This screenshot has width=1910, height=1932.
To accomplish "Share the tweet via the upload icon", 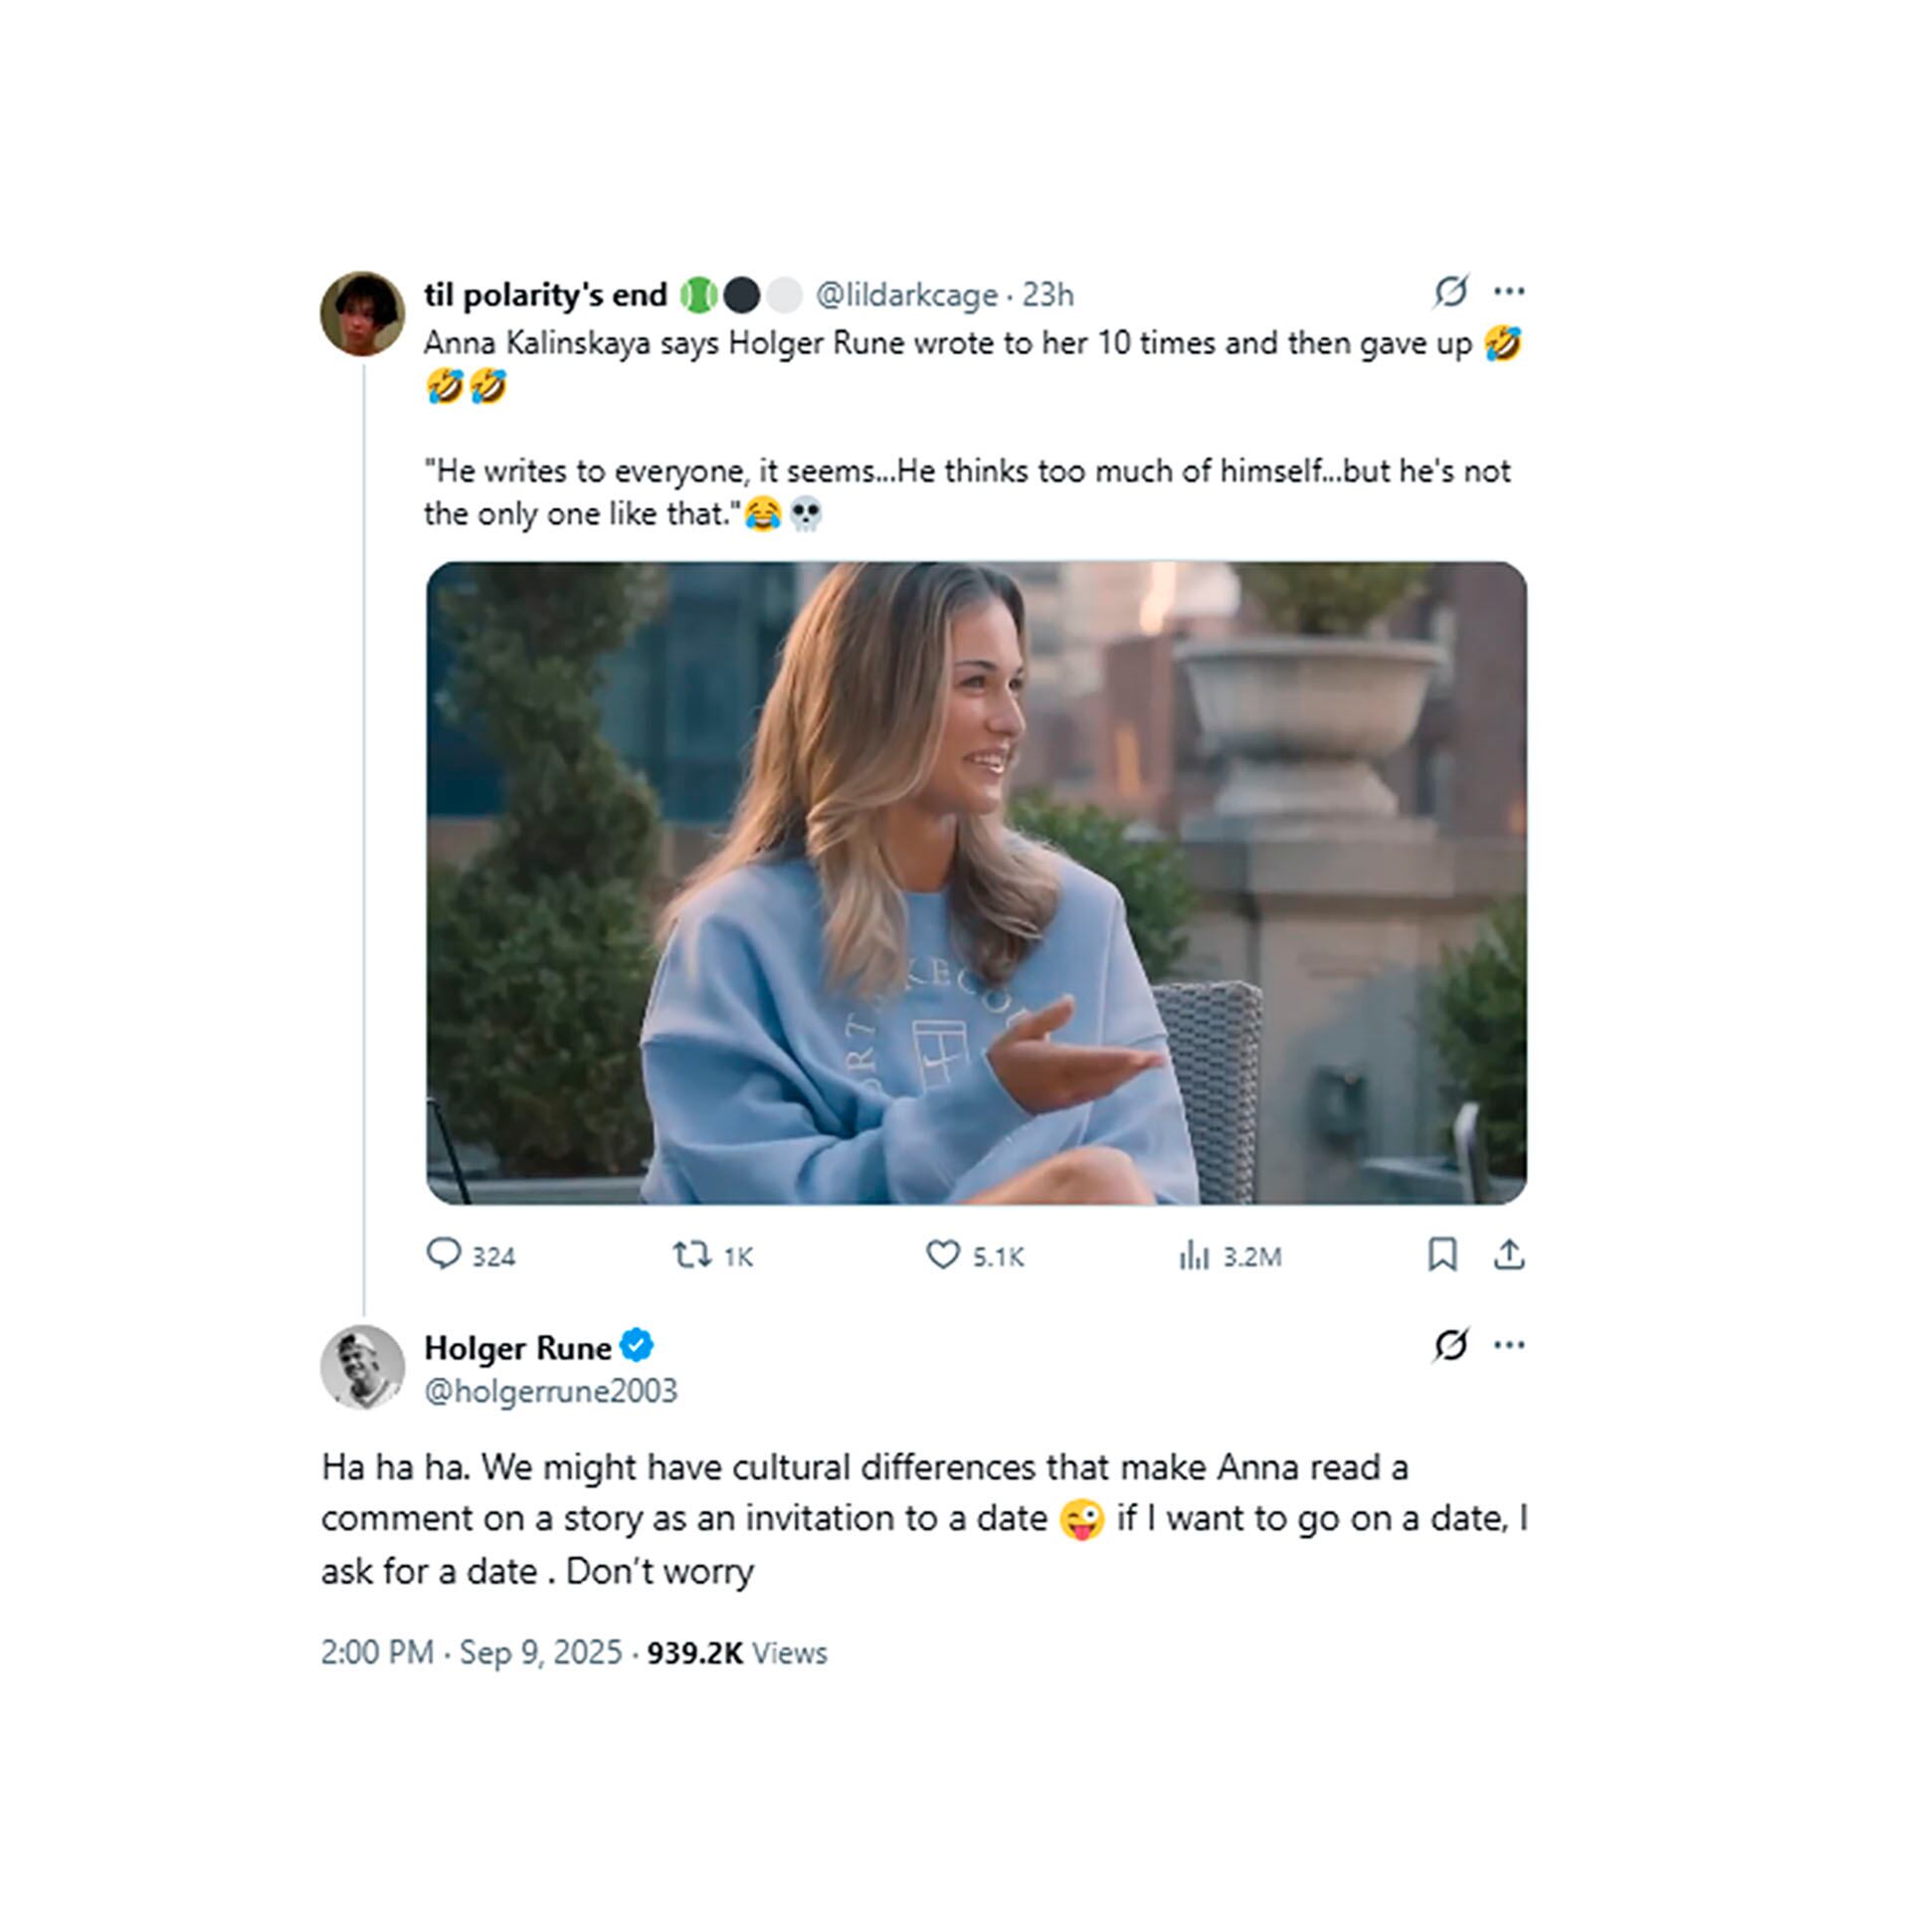I will pyautogui.click(x=1508, y=1254).
